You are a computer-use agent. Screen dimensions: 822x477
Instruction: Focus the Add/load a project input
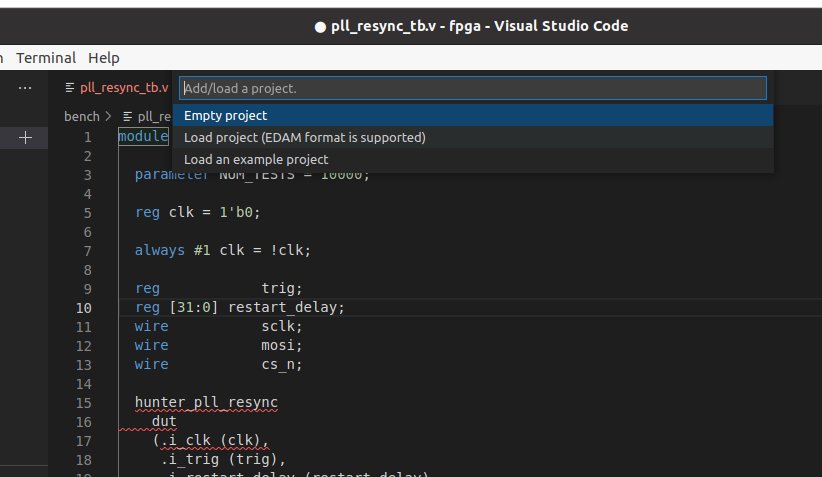click(473, 88)
